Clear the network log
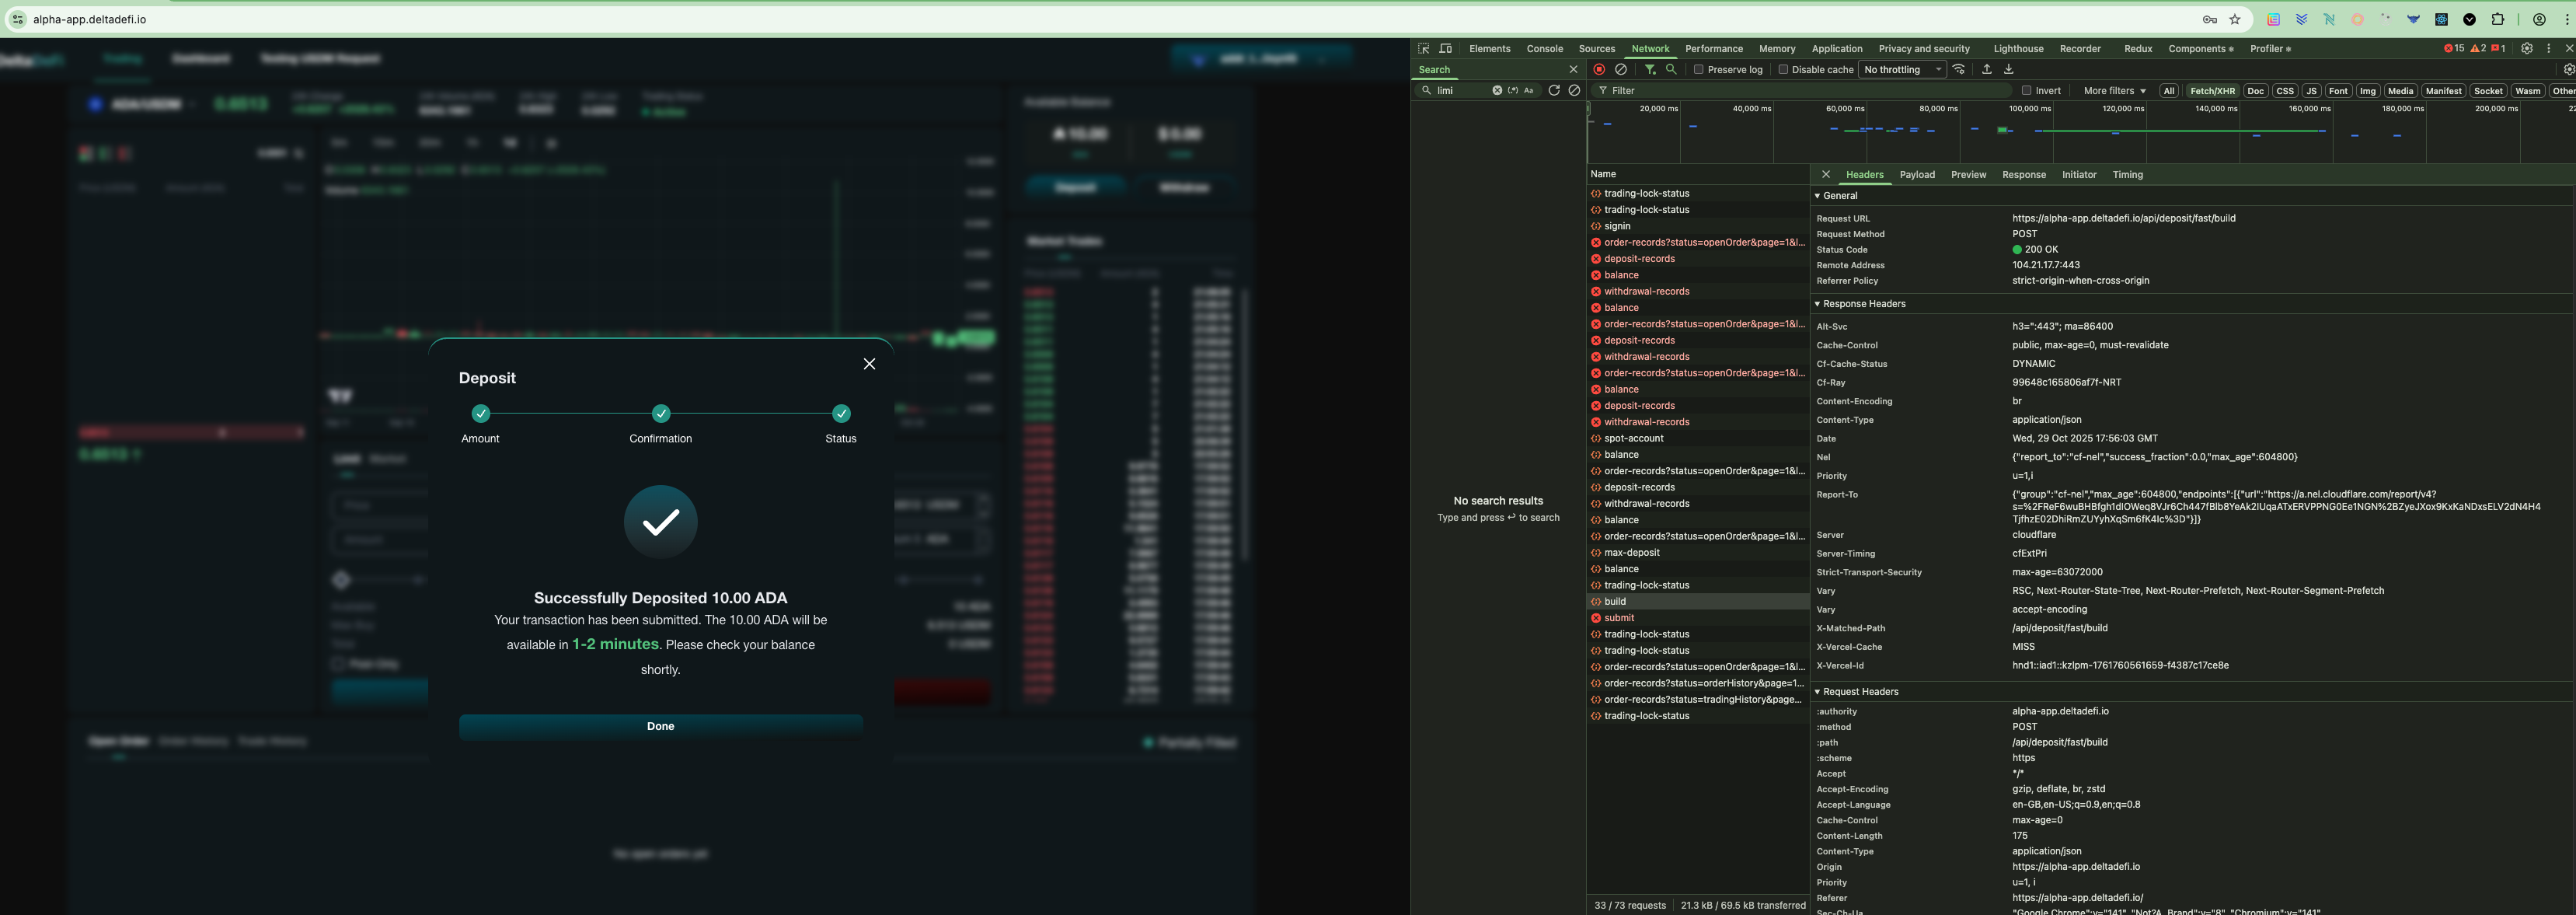This screenshot has width=2576, height=915. pyautogui.click(x=1621, y=69)
